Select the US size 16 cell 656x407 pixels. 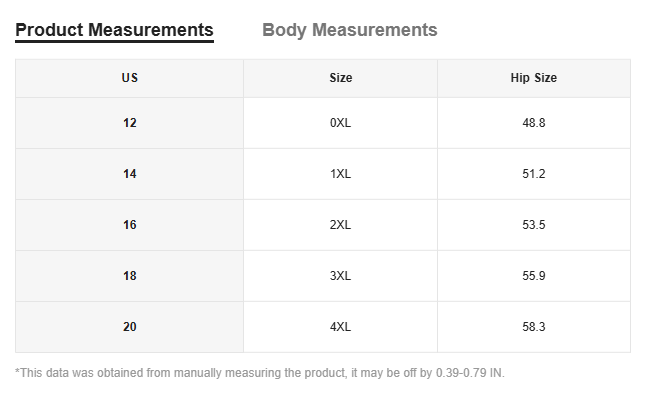click(x=130, y=225)
